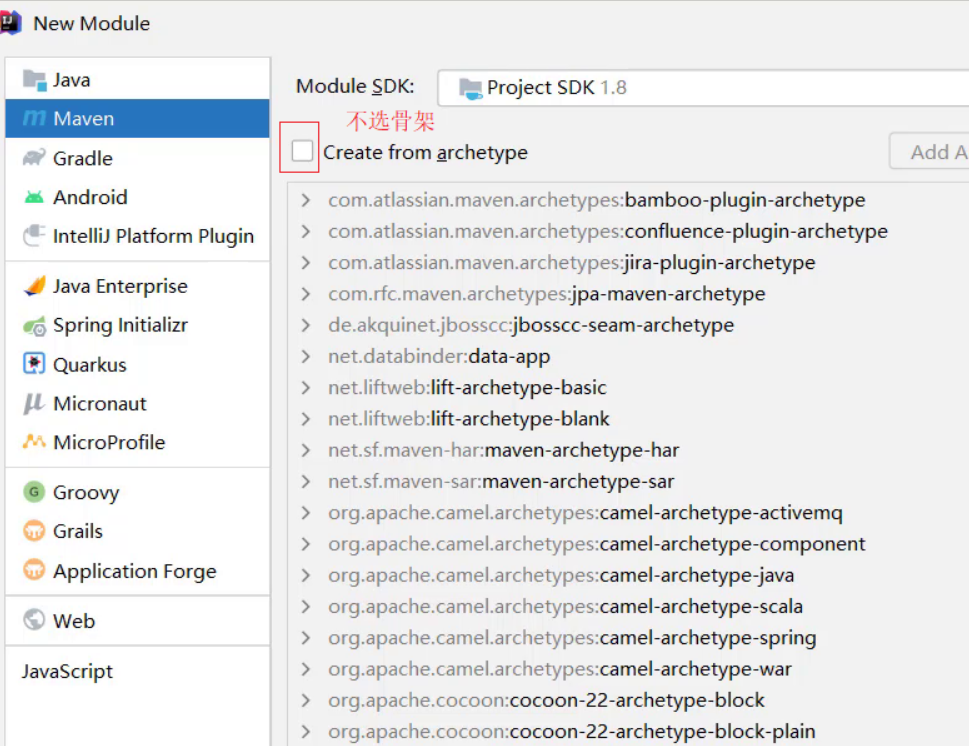Choose MicroProfile module type

coord(137,443)
